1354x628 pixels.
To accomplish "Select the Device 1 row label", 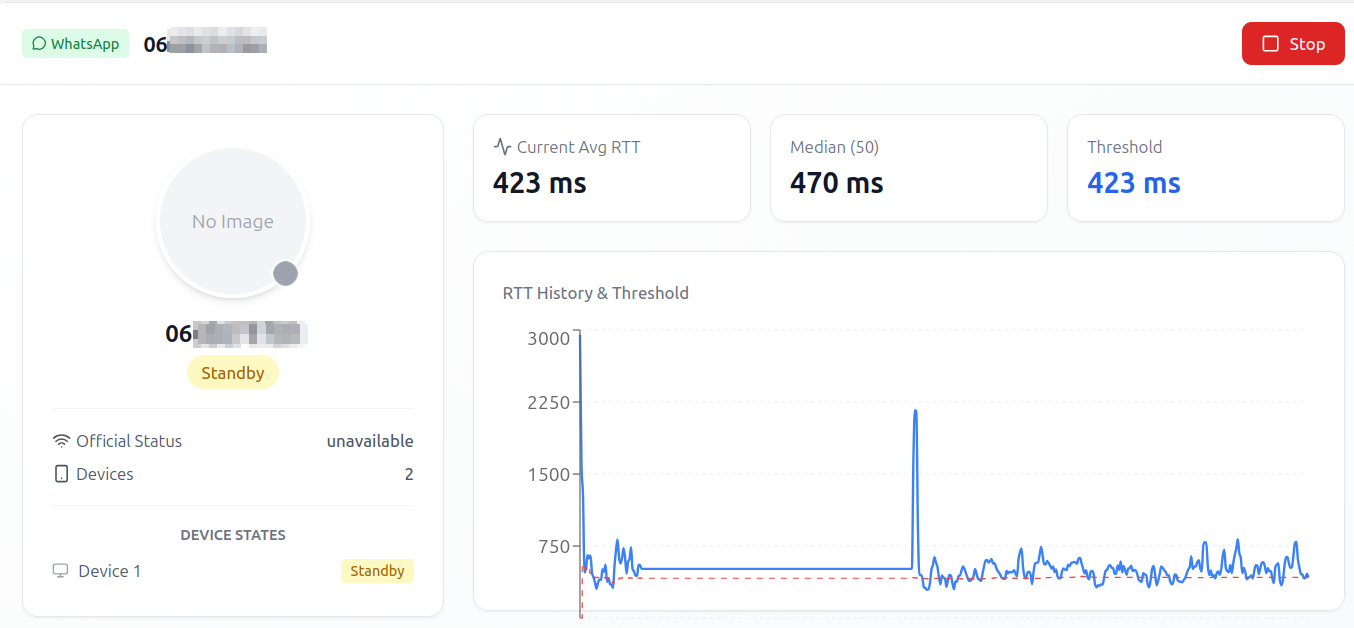I will (x=109, y=571).
